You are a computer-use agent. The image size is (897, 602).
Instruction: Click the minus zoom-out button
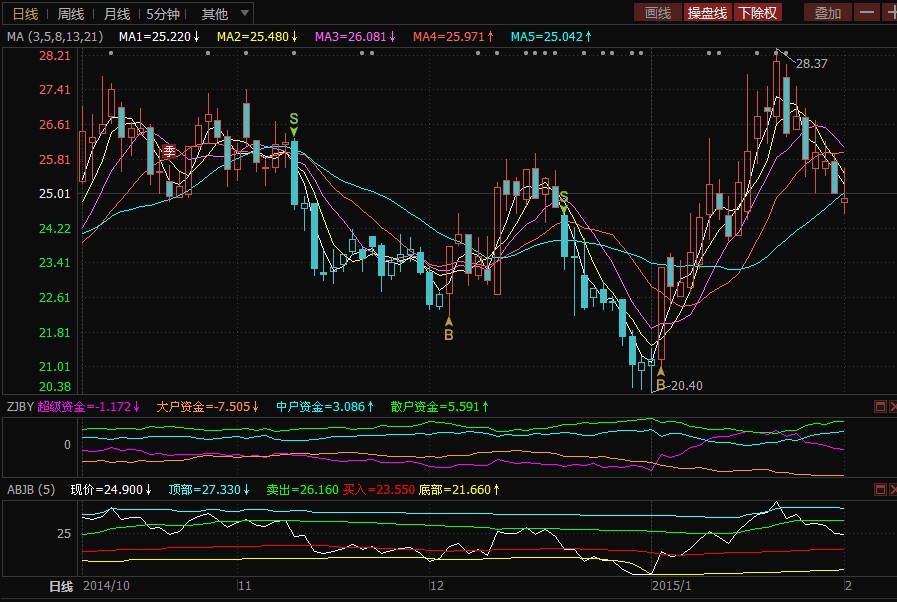coord(866,13)
